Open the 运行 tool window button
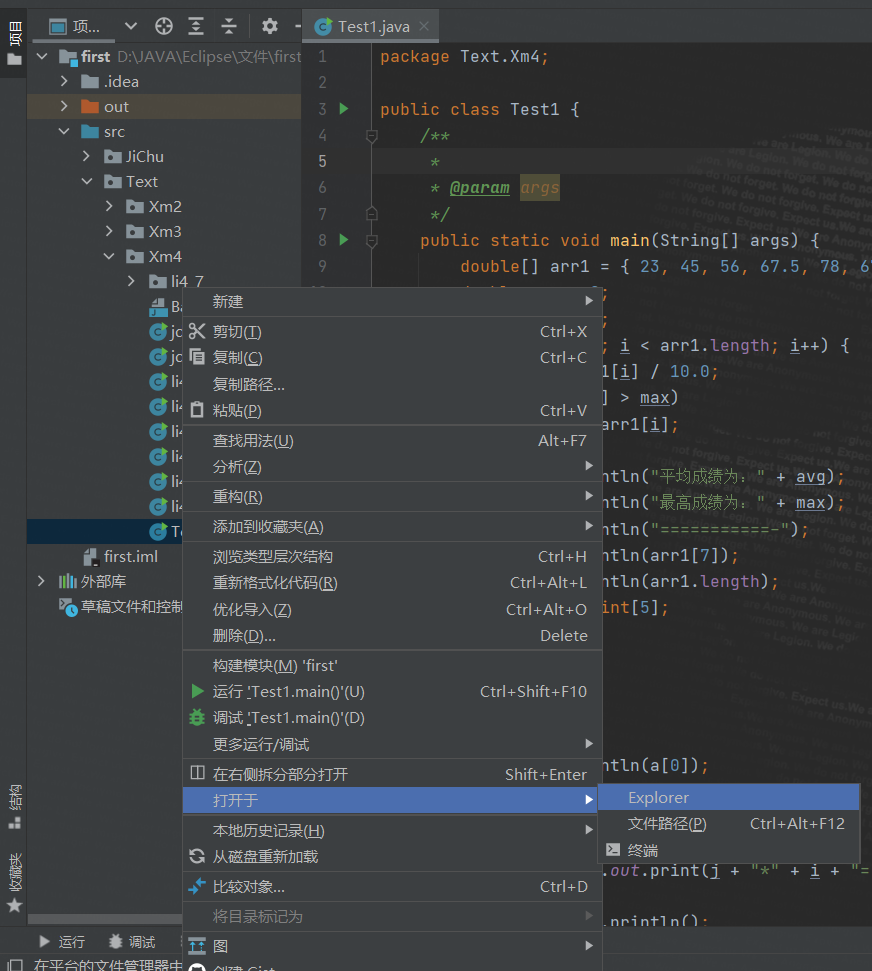 (62, 941)
